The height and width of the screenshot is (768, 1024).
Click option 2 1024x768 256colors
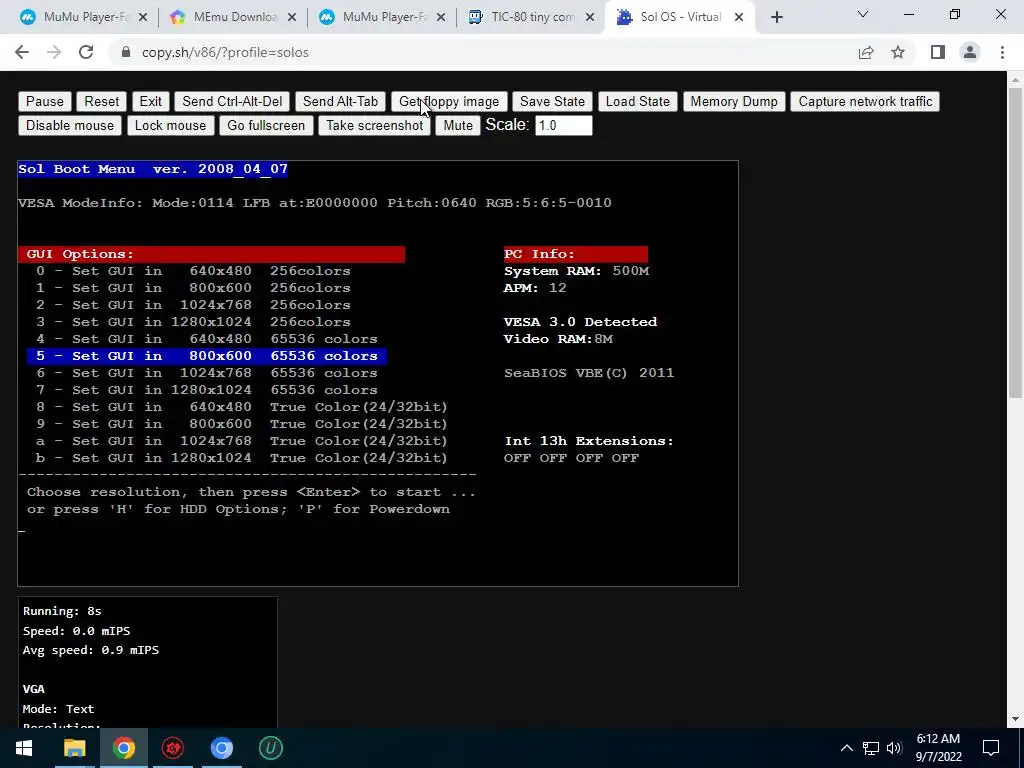pos(193,305)
